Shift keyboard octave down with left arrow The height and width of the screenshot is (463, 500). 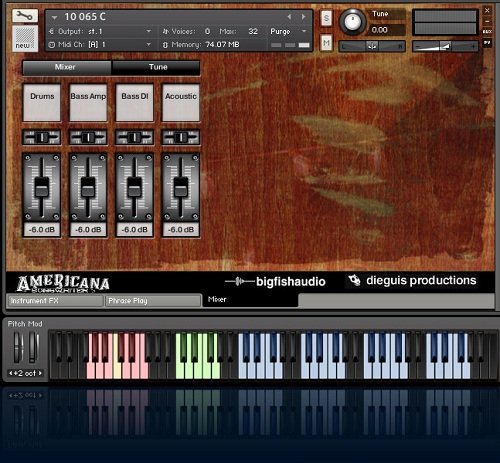click(11, 373)
